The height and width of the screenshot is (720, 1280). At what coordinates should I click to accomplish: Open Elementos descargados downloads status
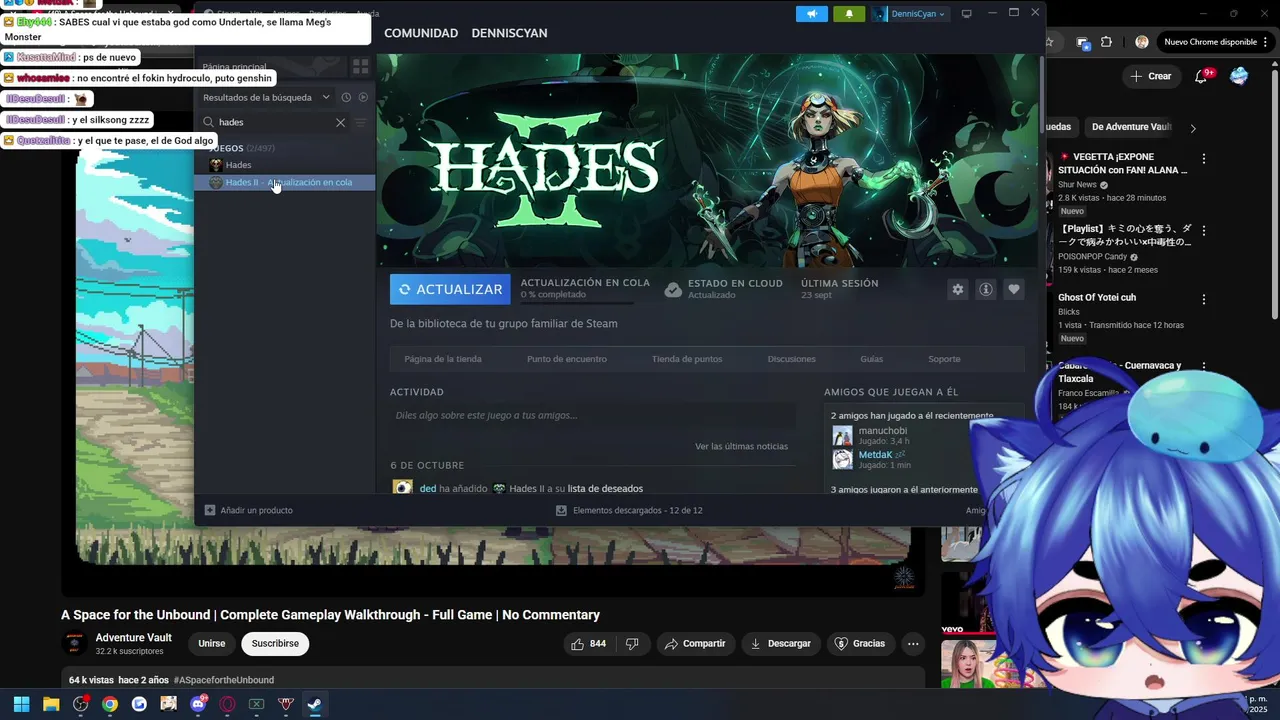pos(629,510)
